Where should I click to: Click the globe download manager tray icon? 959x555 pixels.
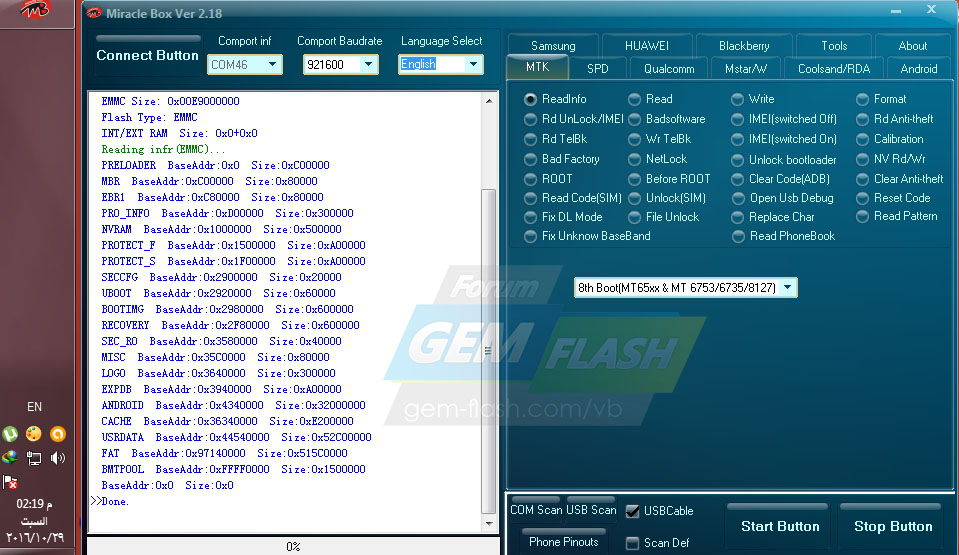tap(10, 458)
